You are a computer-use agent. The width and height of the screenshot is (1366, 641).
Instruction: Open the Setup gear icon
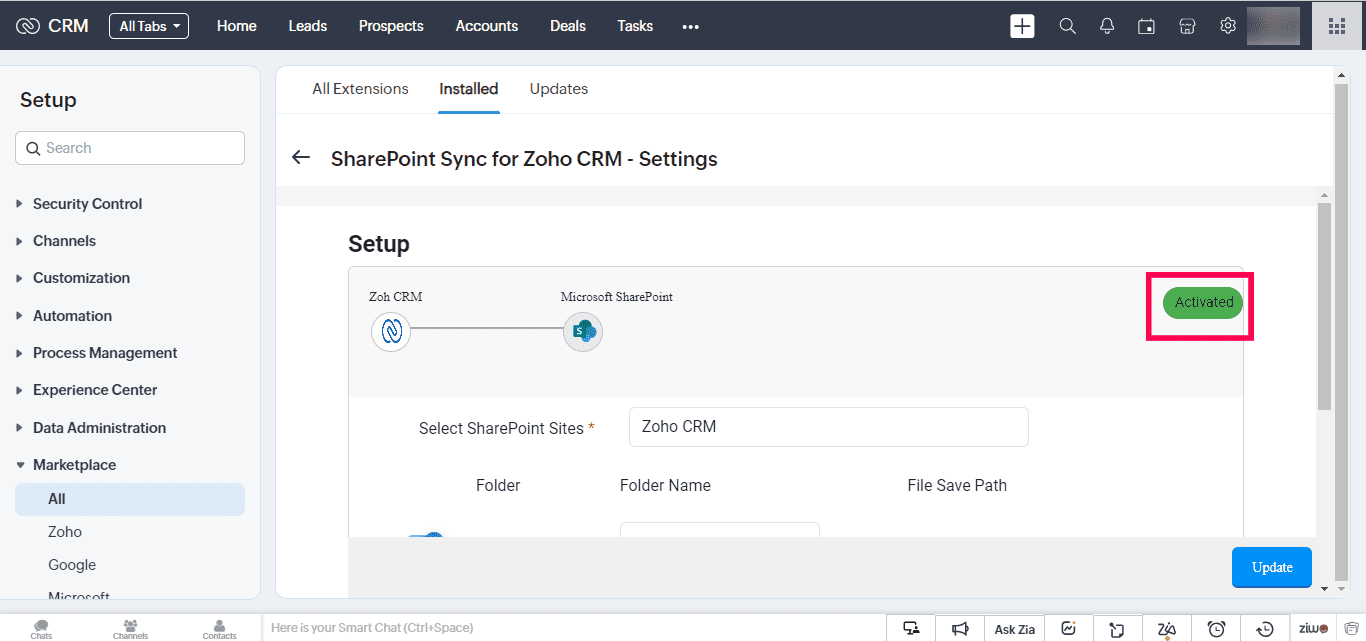(1228, 26)
